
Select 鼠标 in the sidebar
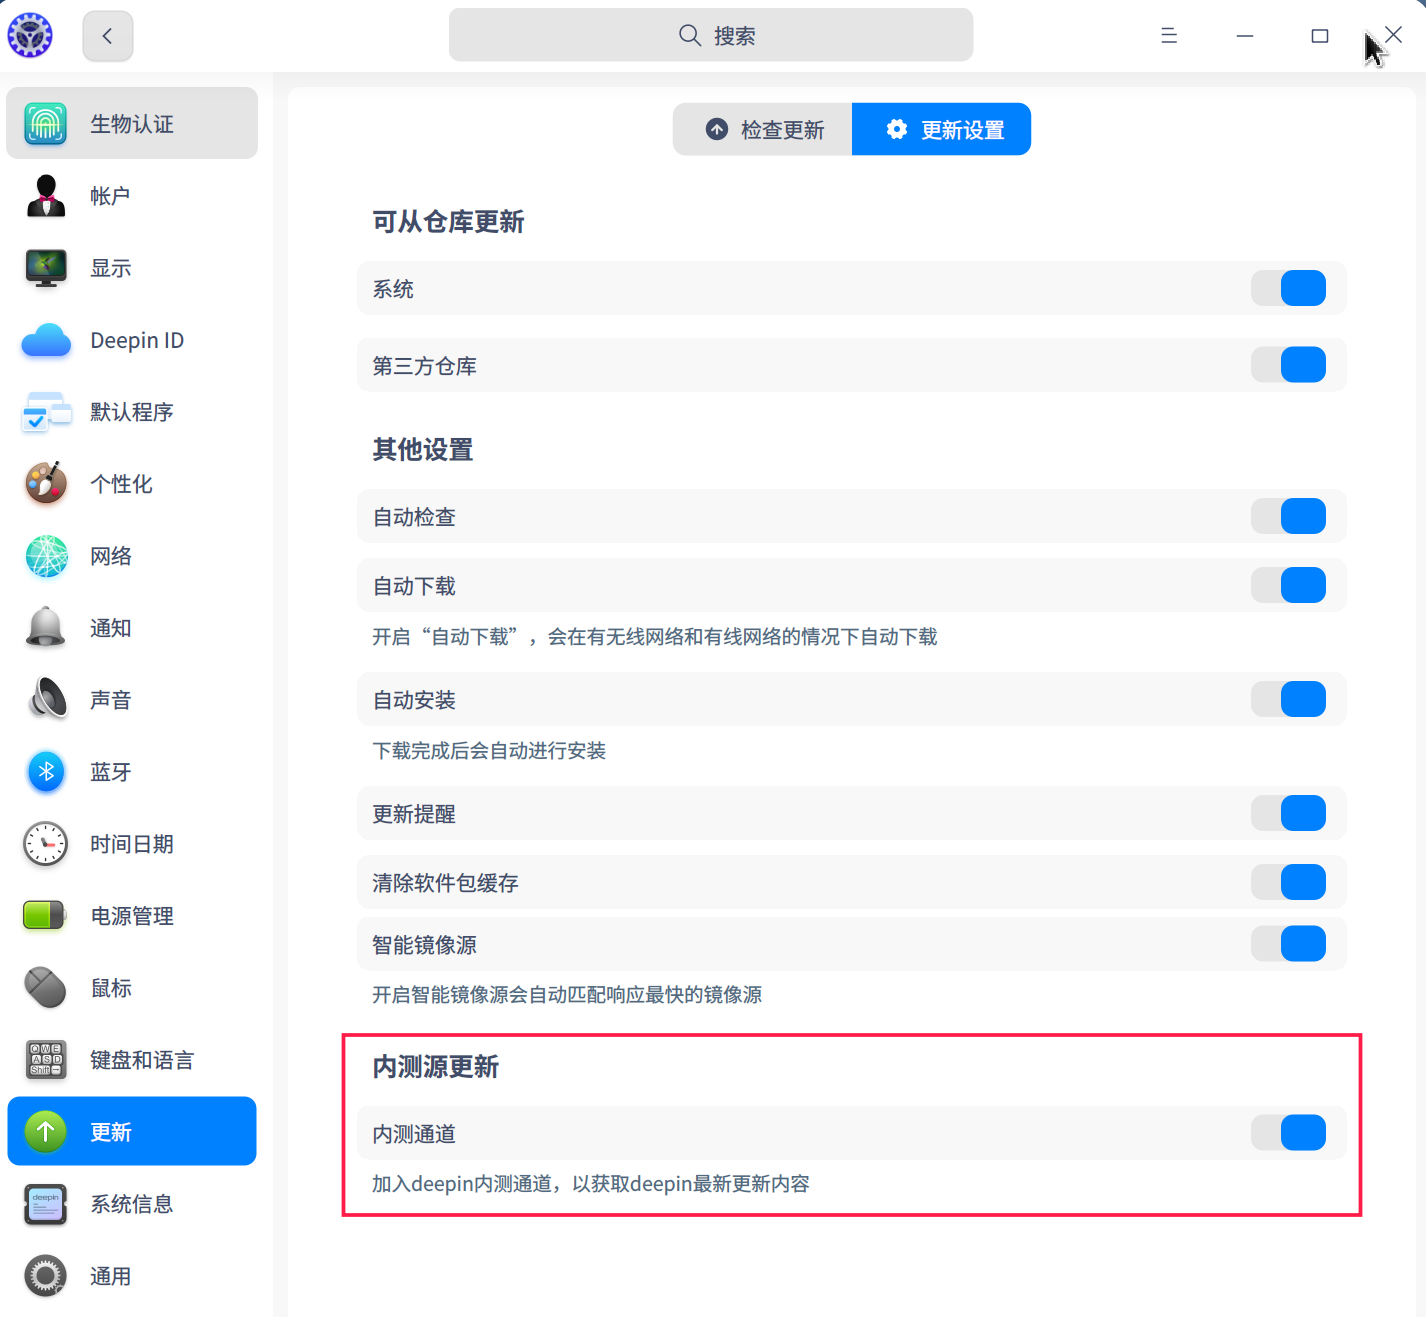pyautogui.click(x=132, y=988)
